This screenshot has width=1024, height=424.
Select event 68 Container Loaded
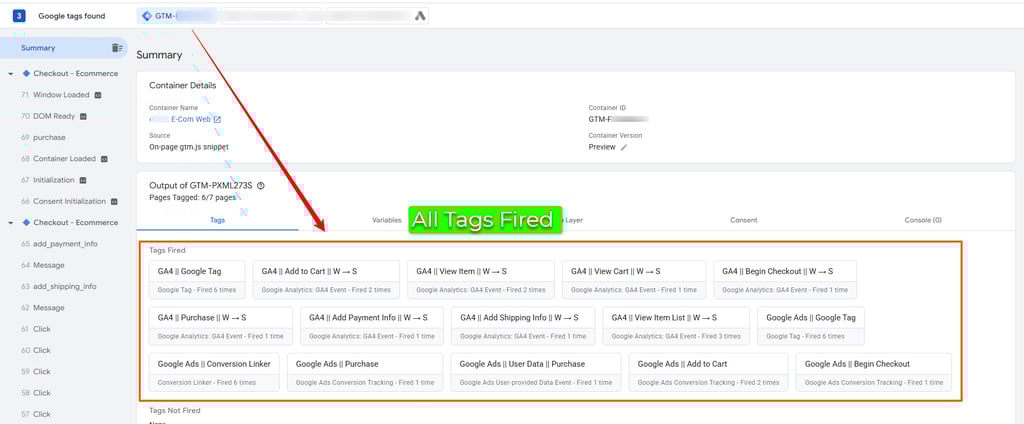(65, 159)
